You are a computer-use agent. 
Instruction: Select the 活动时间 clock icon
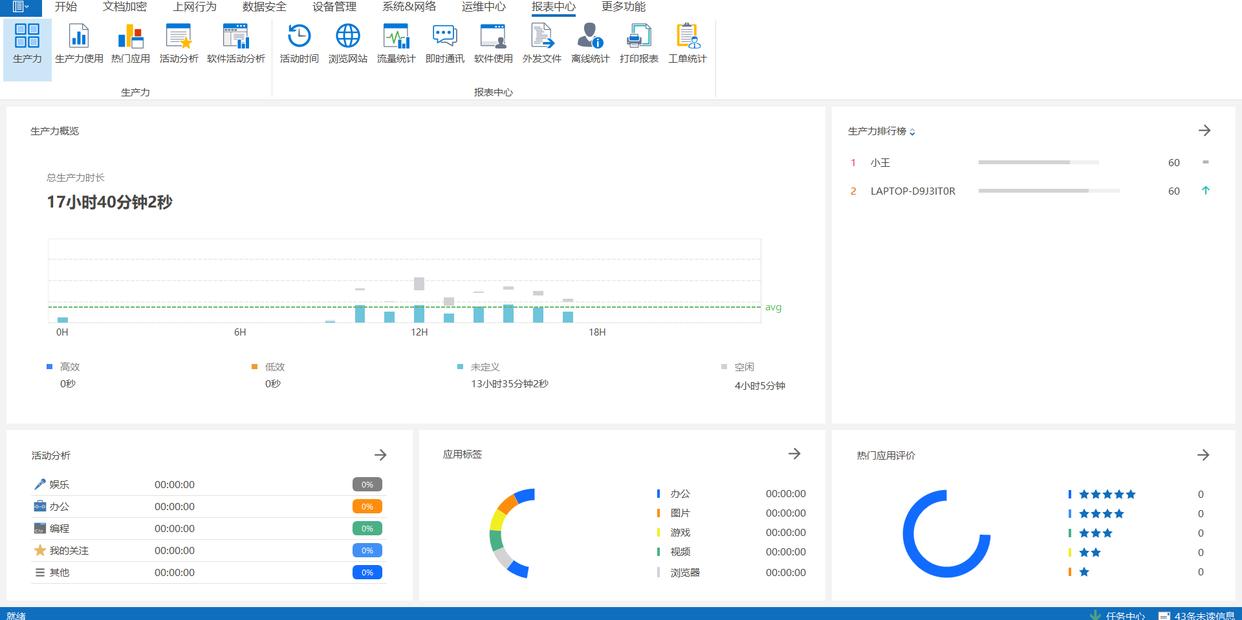click(299, 43)
